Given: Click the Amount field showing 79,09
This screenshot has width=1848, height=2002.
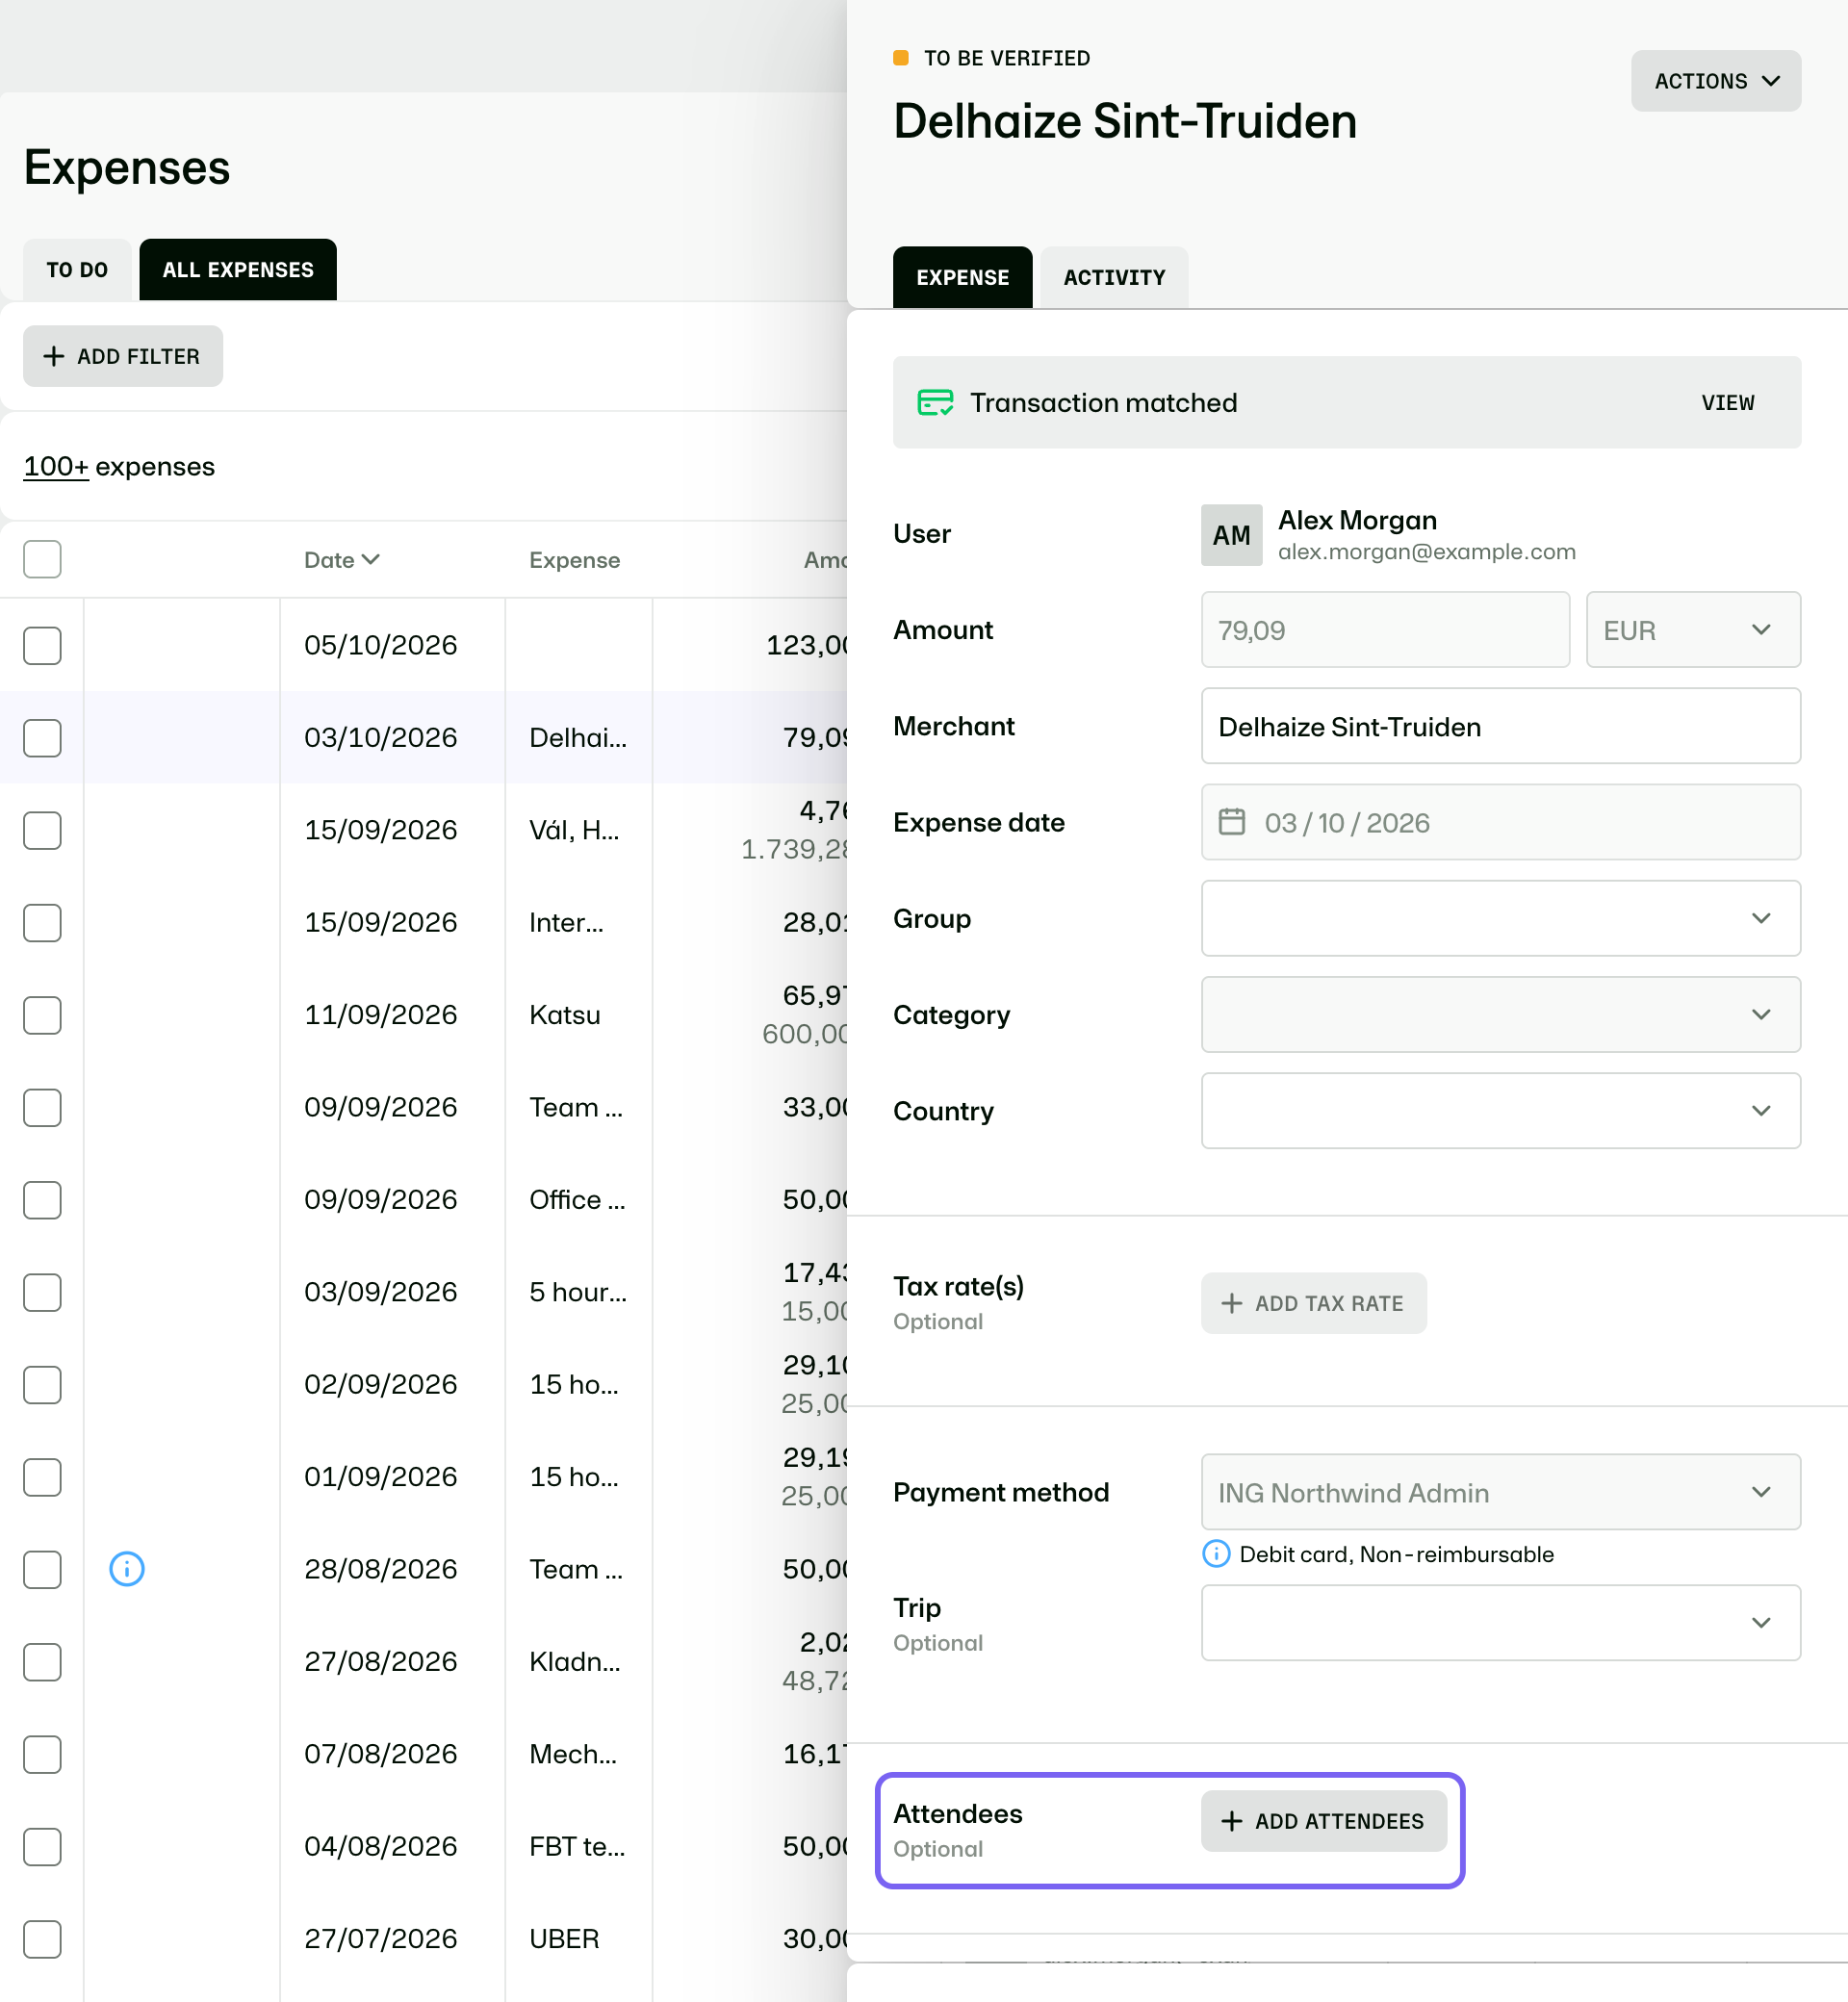Looking at the screenshot, I should coord(1384,630).
